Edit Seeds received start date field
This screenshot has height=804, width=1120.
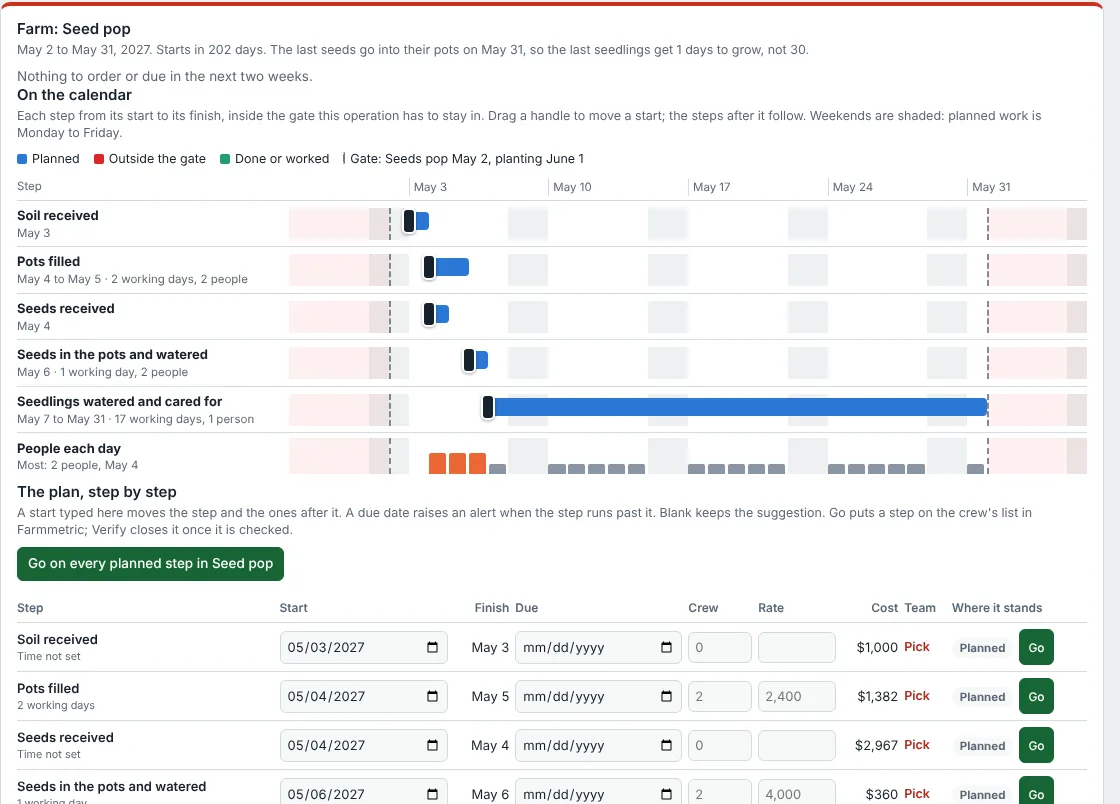coord(364,745)
